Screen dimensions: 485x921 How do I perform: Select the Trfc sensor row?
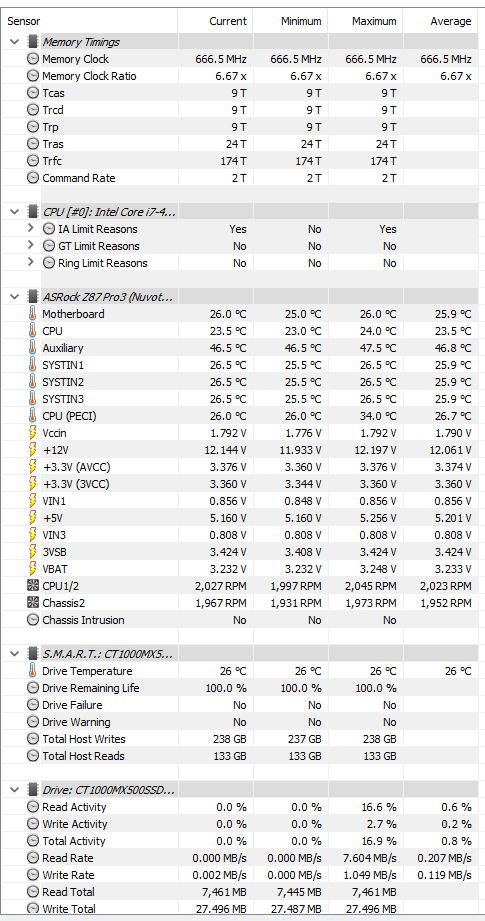pyautogui.click(x=242, y=161)
